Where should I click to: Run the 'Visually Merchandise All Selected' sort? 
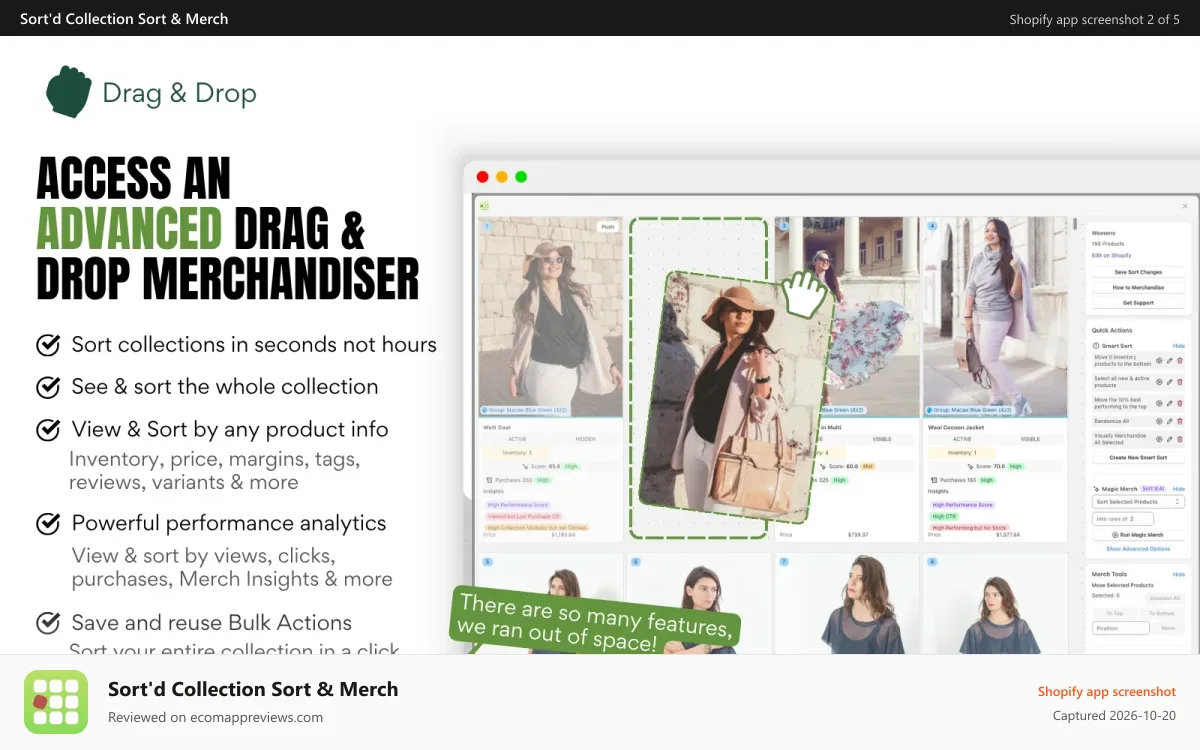click(x=1159, y=439)
